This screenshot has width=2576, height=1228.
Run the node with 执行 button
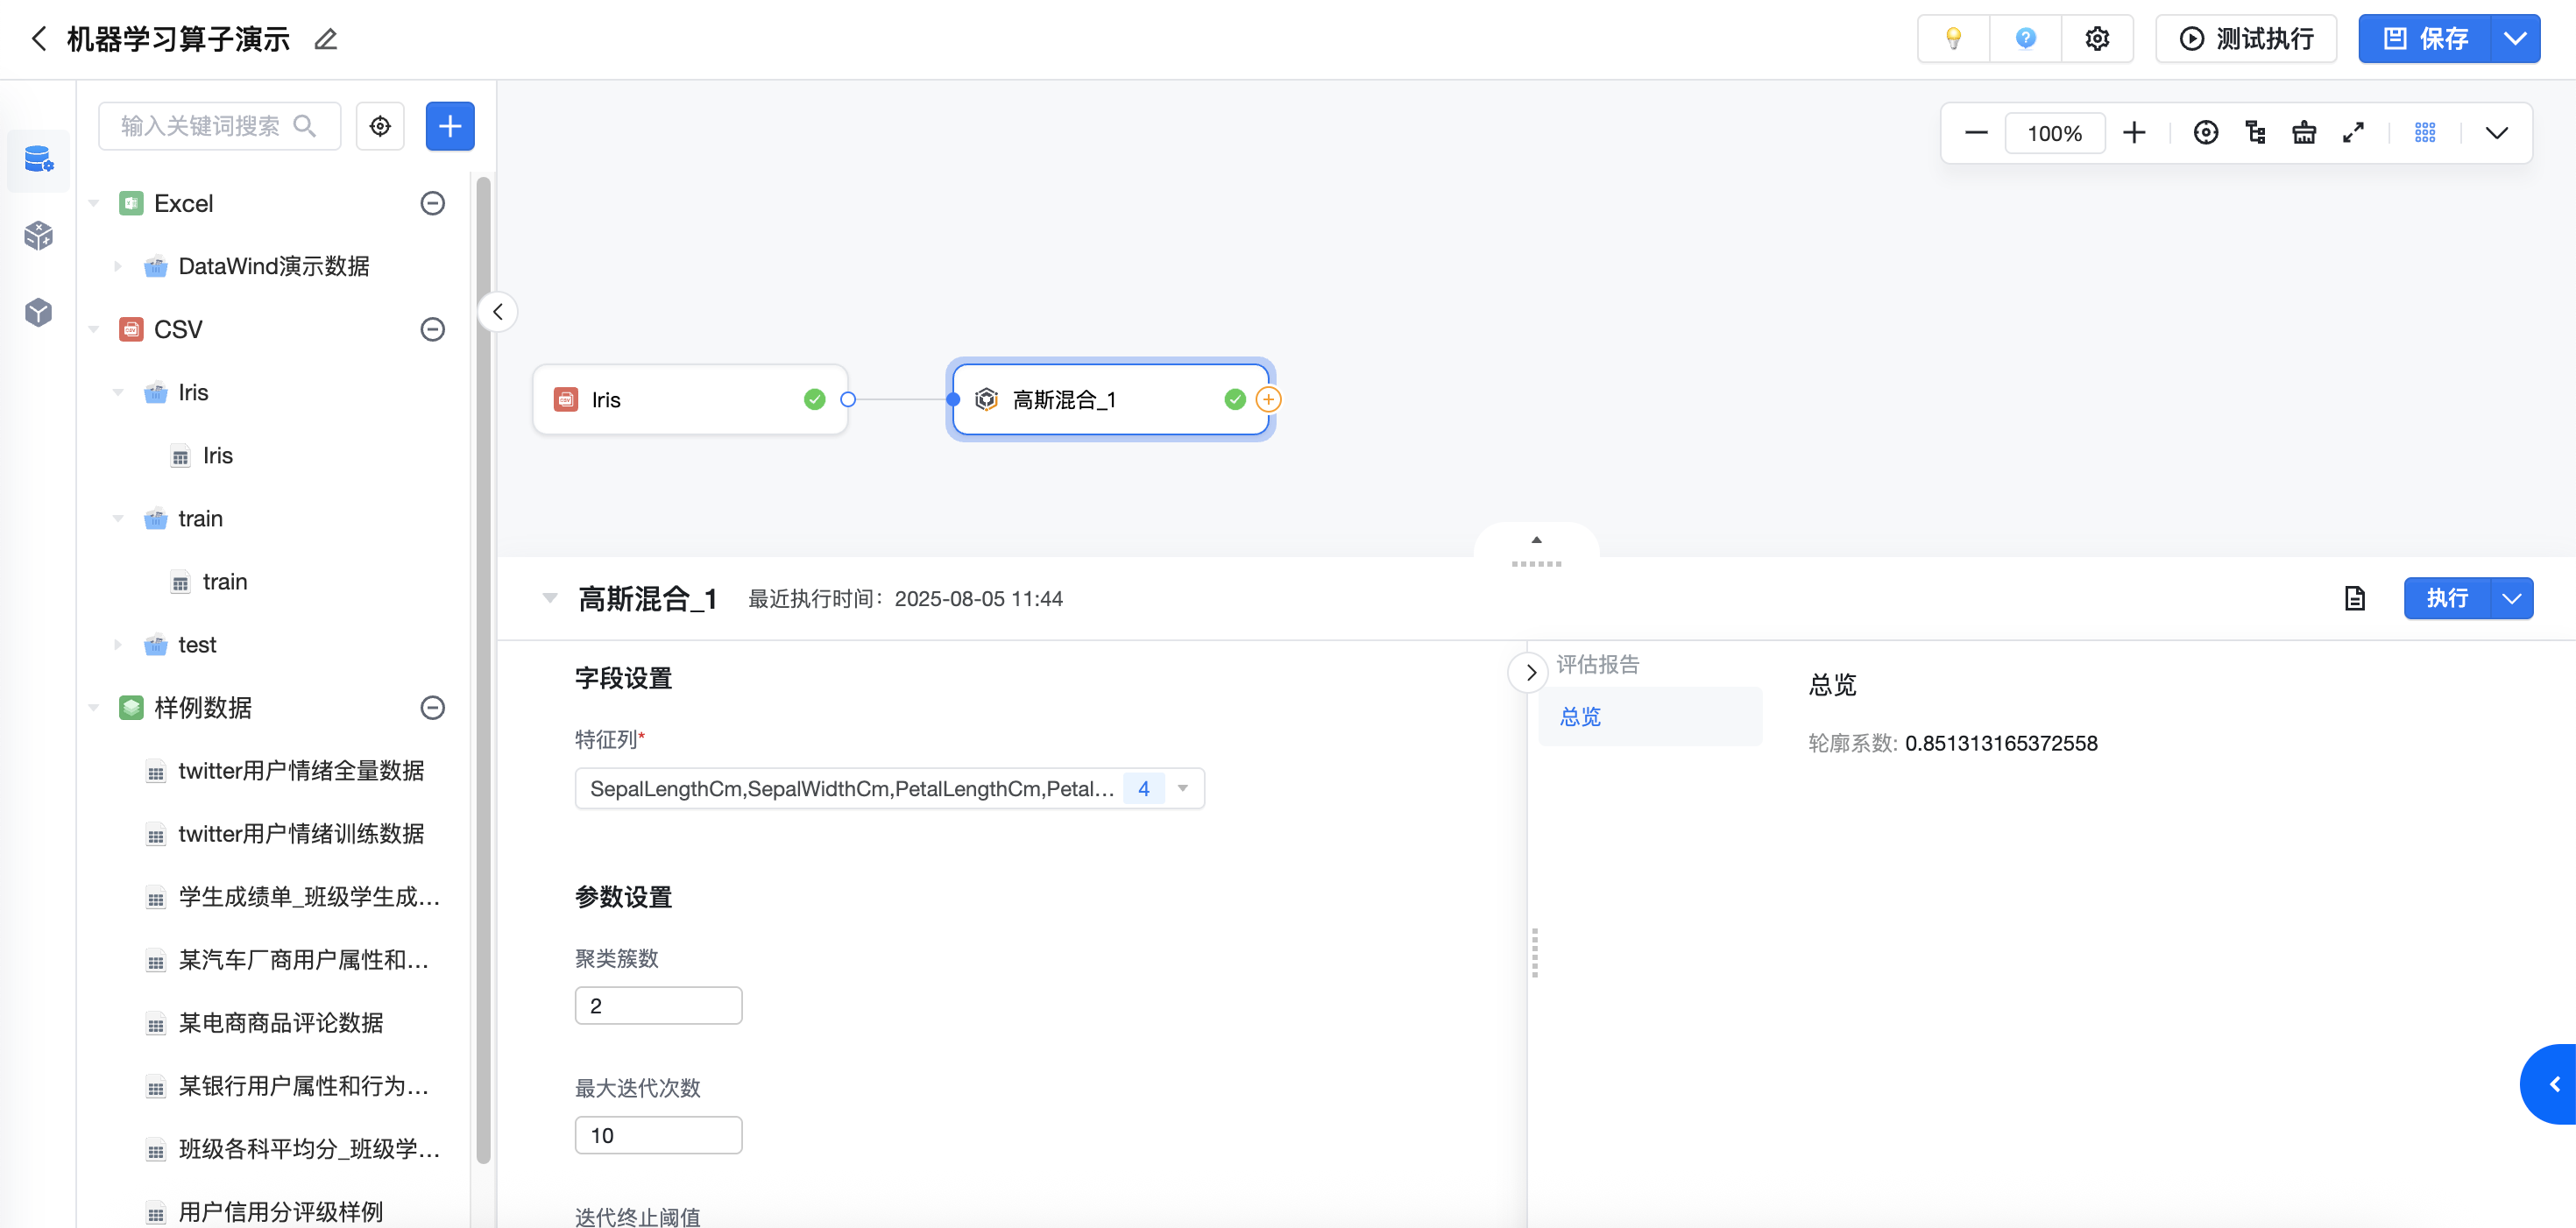point(2447,599)
